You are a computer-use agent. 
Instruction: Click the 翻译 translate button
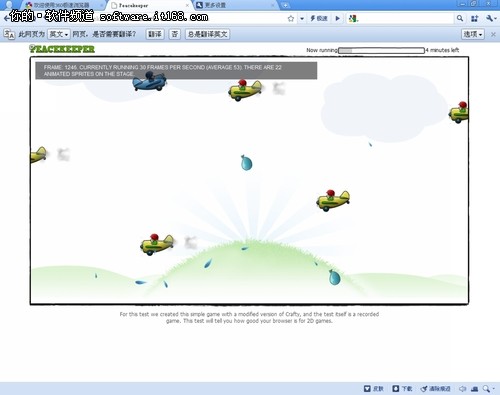(155, 34)
